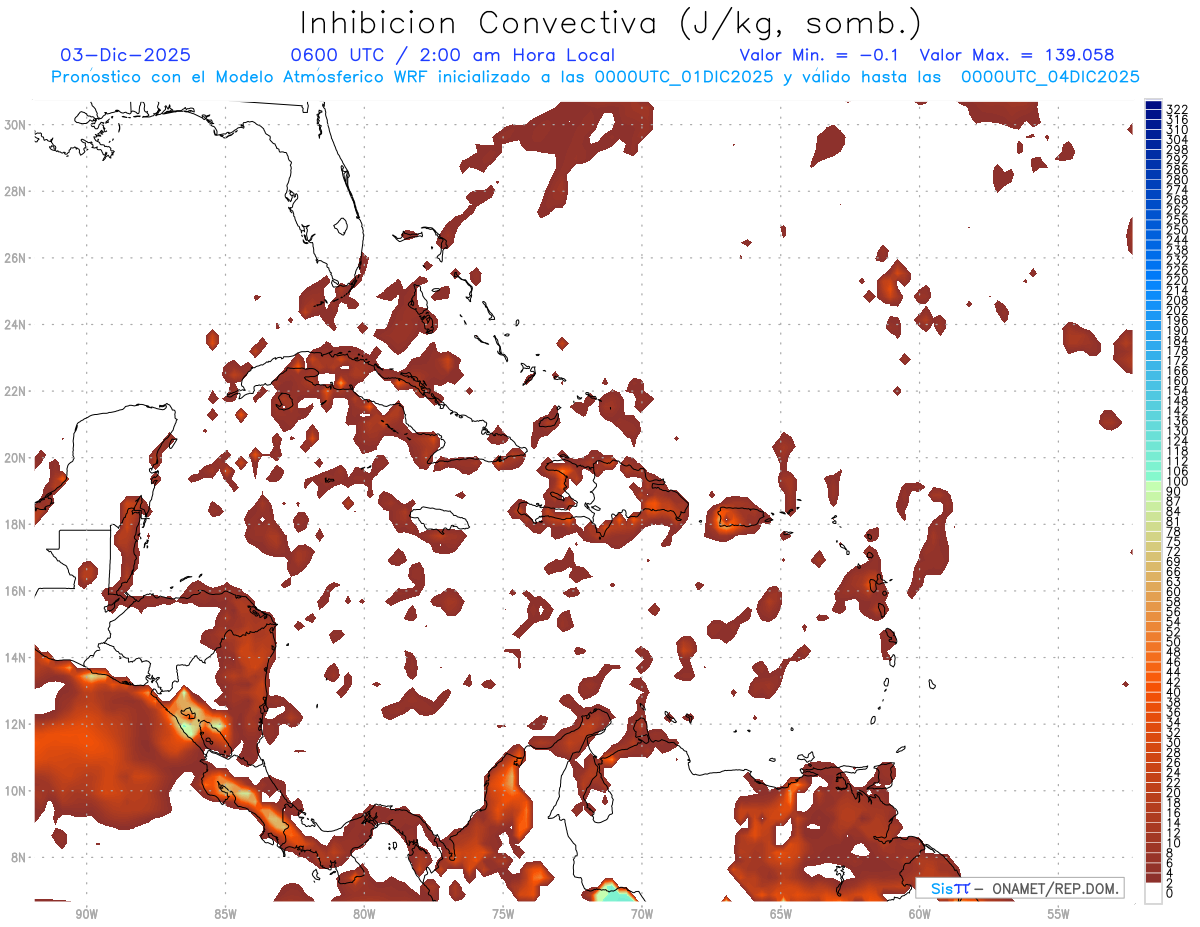Click the '24N' latitude label
The image size is (1200, 927).
point(15,325)
